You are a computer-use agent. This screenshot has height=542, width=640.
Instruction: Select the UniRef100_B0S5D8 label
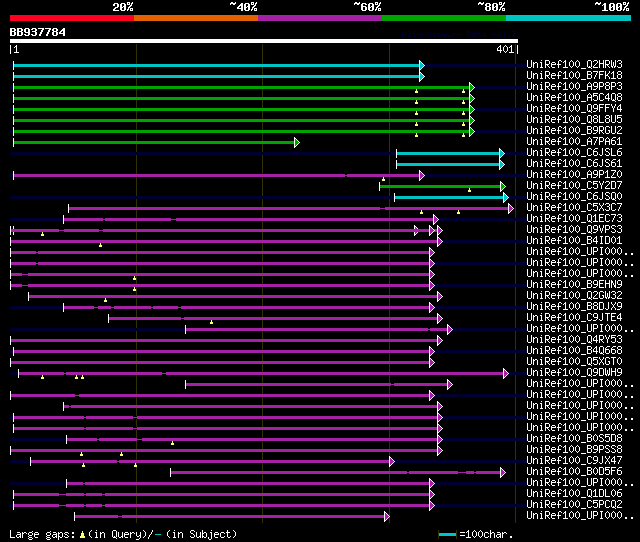pos(574,438)
